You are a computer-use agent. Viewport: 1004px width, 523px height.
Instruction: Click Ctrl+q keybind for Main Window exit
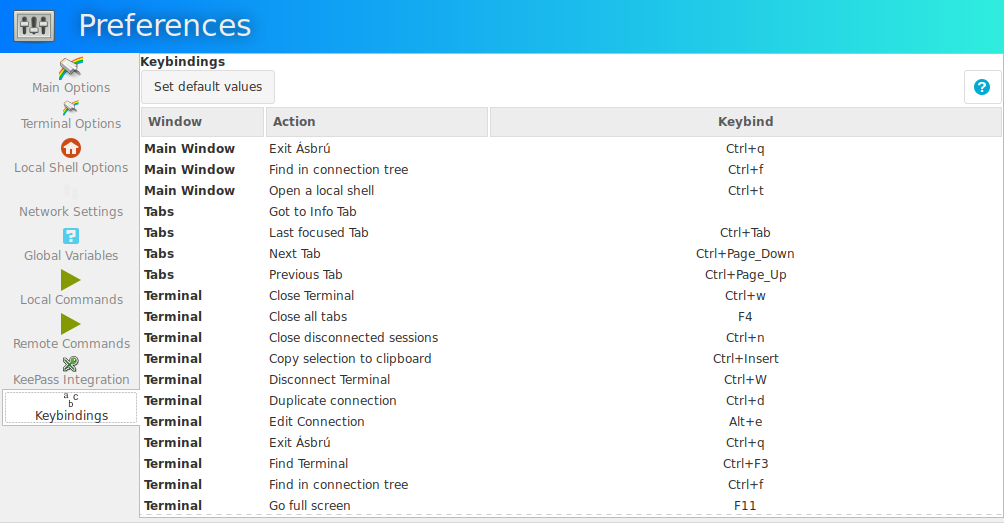click(x=745, y=149)
